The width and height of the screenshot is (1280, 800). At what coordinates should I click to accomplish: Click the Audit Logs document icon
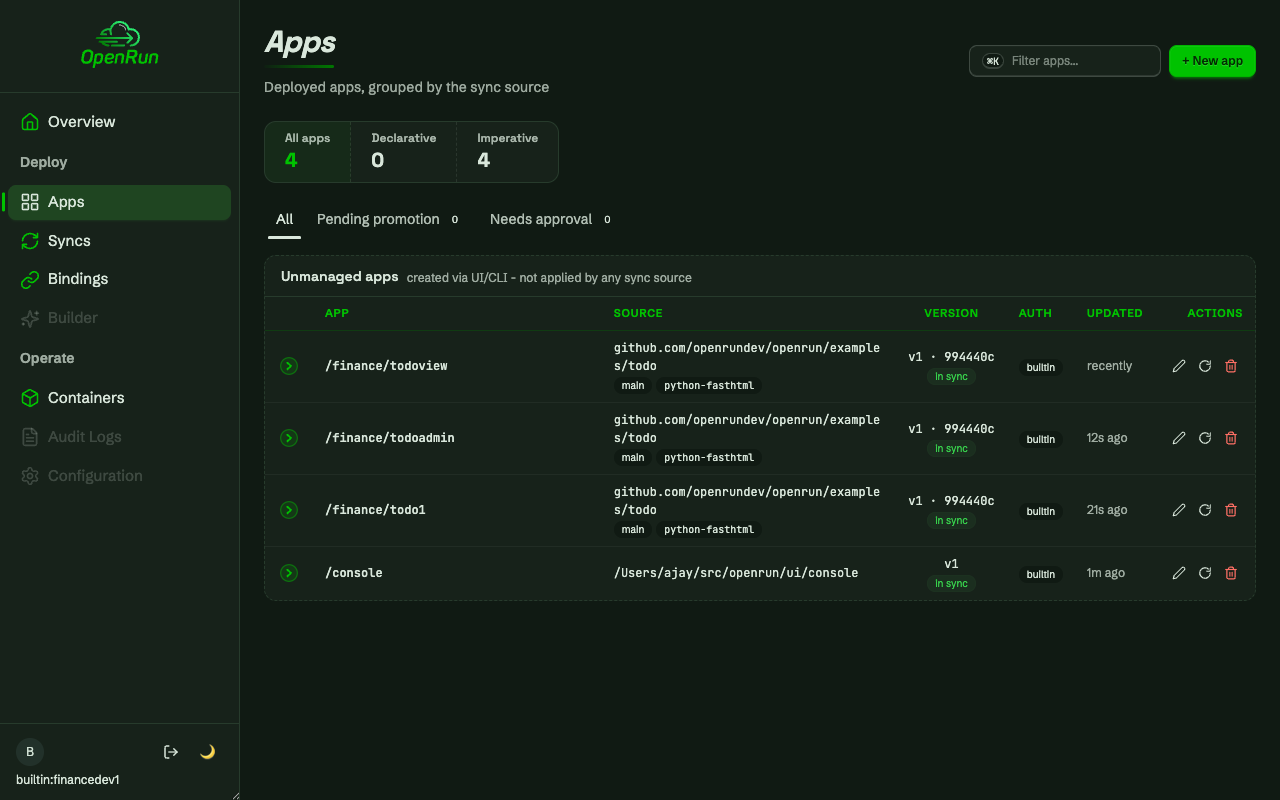tap(30, 437)
